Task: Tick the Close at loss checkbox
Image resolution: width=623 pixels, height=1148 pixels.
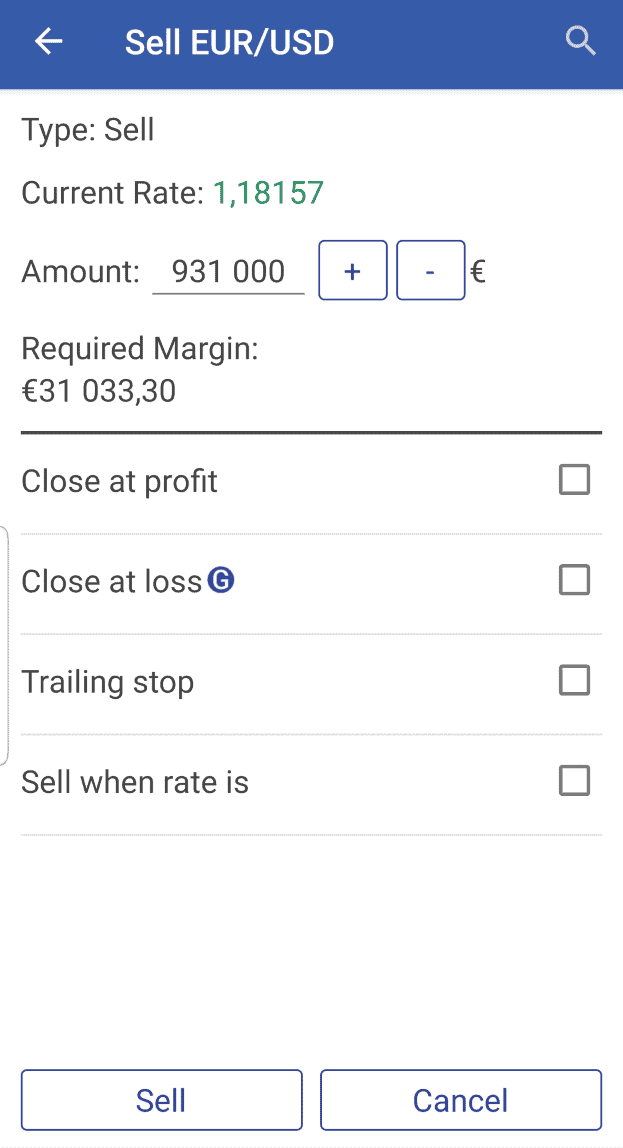Action: pos(574,581)
